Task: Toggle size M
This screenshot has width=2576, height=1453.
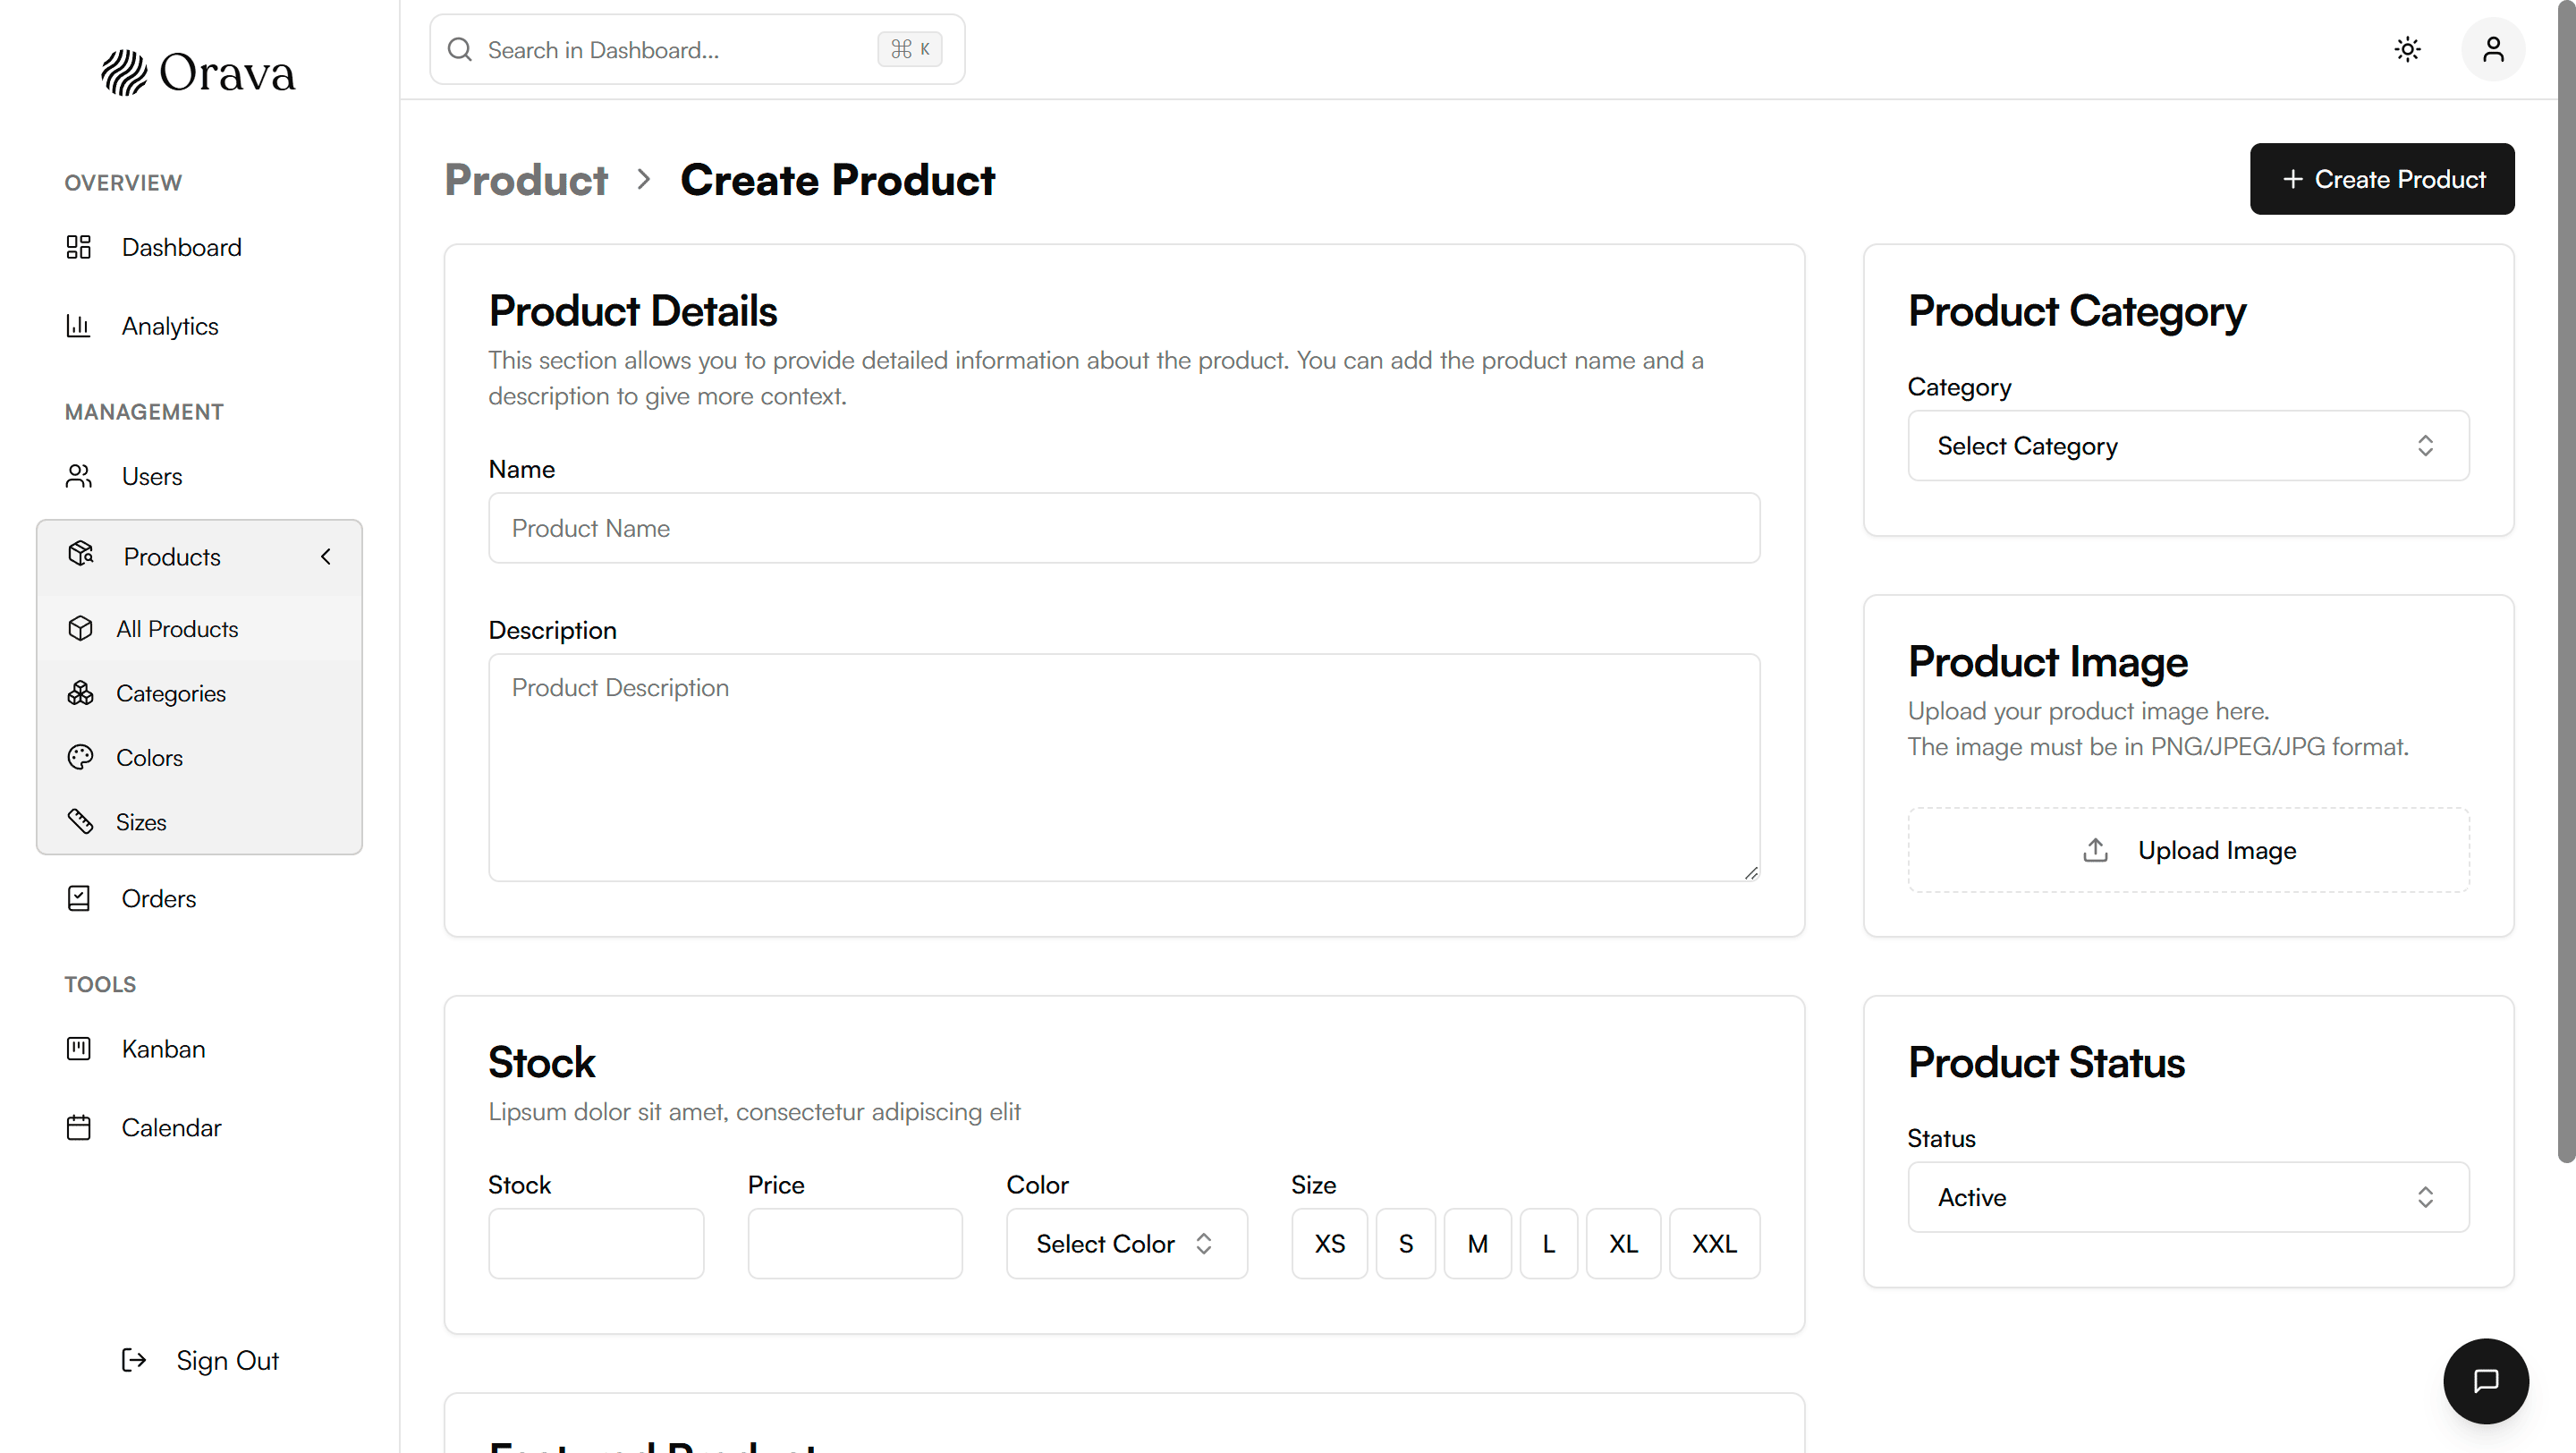Action: click(x=1477, y=1243)
